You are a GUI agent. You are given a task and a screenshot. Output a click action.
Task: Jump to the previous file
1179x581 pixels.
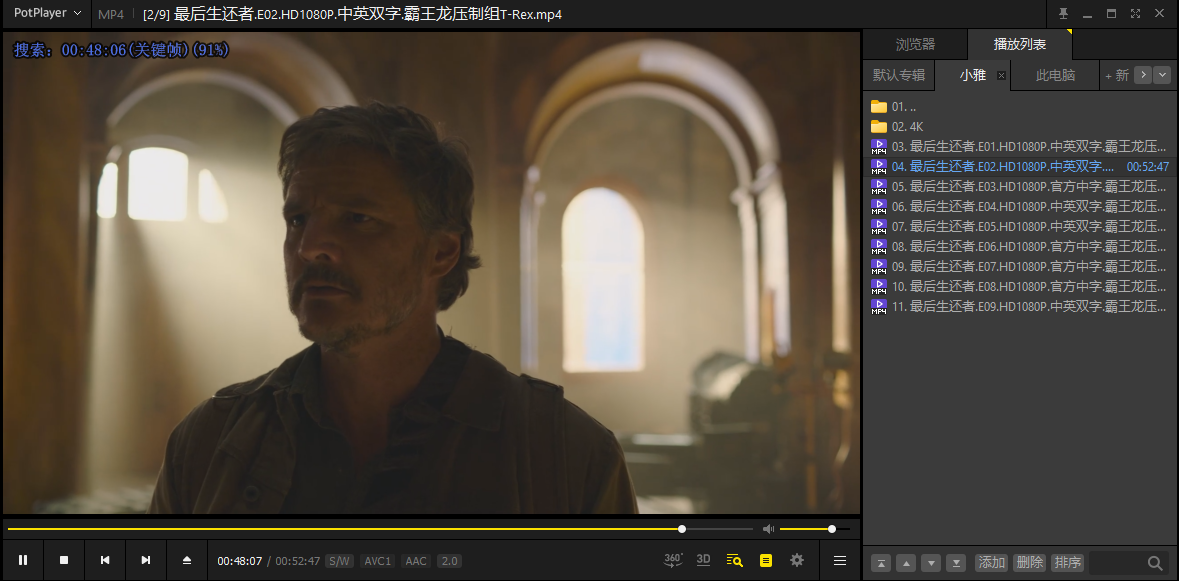105,560
